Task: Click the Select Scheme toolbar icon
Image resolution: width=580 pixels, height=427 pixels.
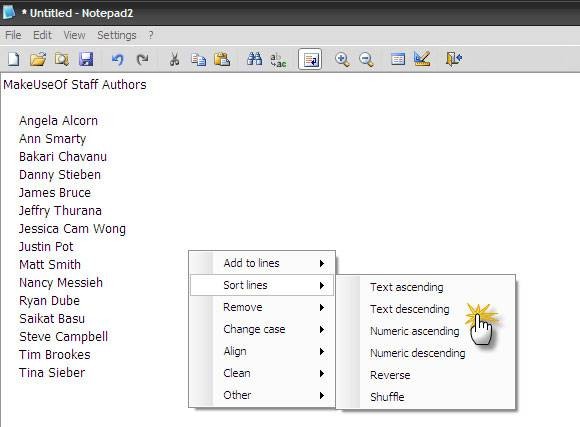Action: coord(398,59)
